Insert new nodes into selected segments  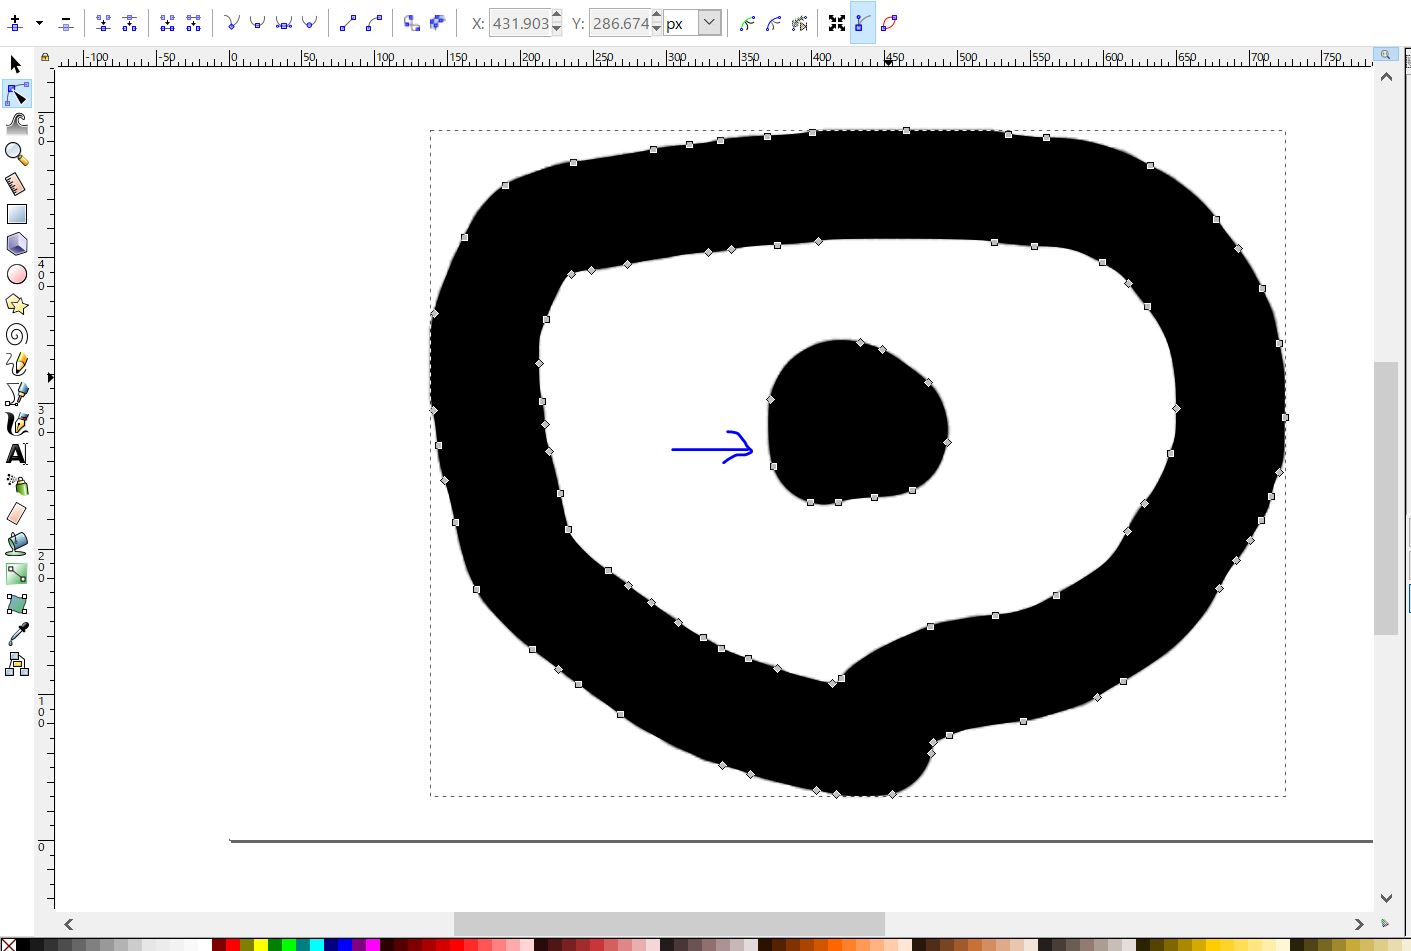pos(15,23)
